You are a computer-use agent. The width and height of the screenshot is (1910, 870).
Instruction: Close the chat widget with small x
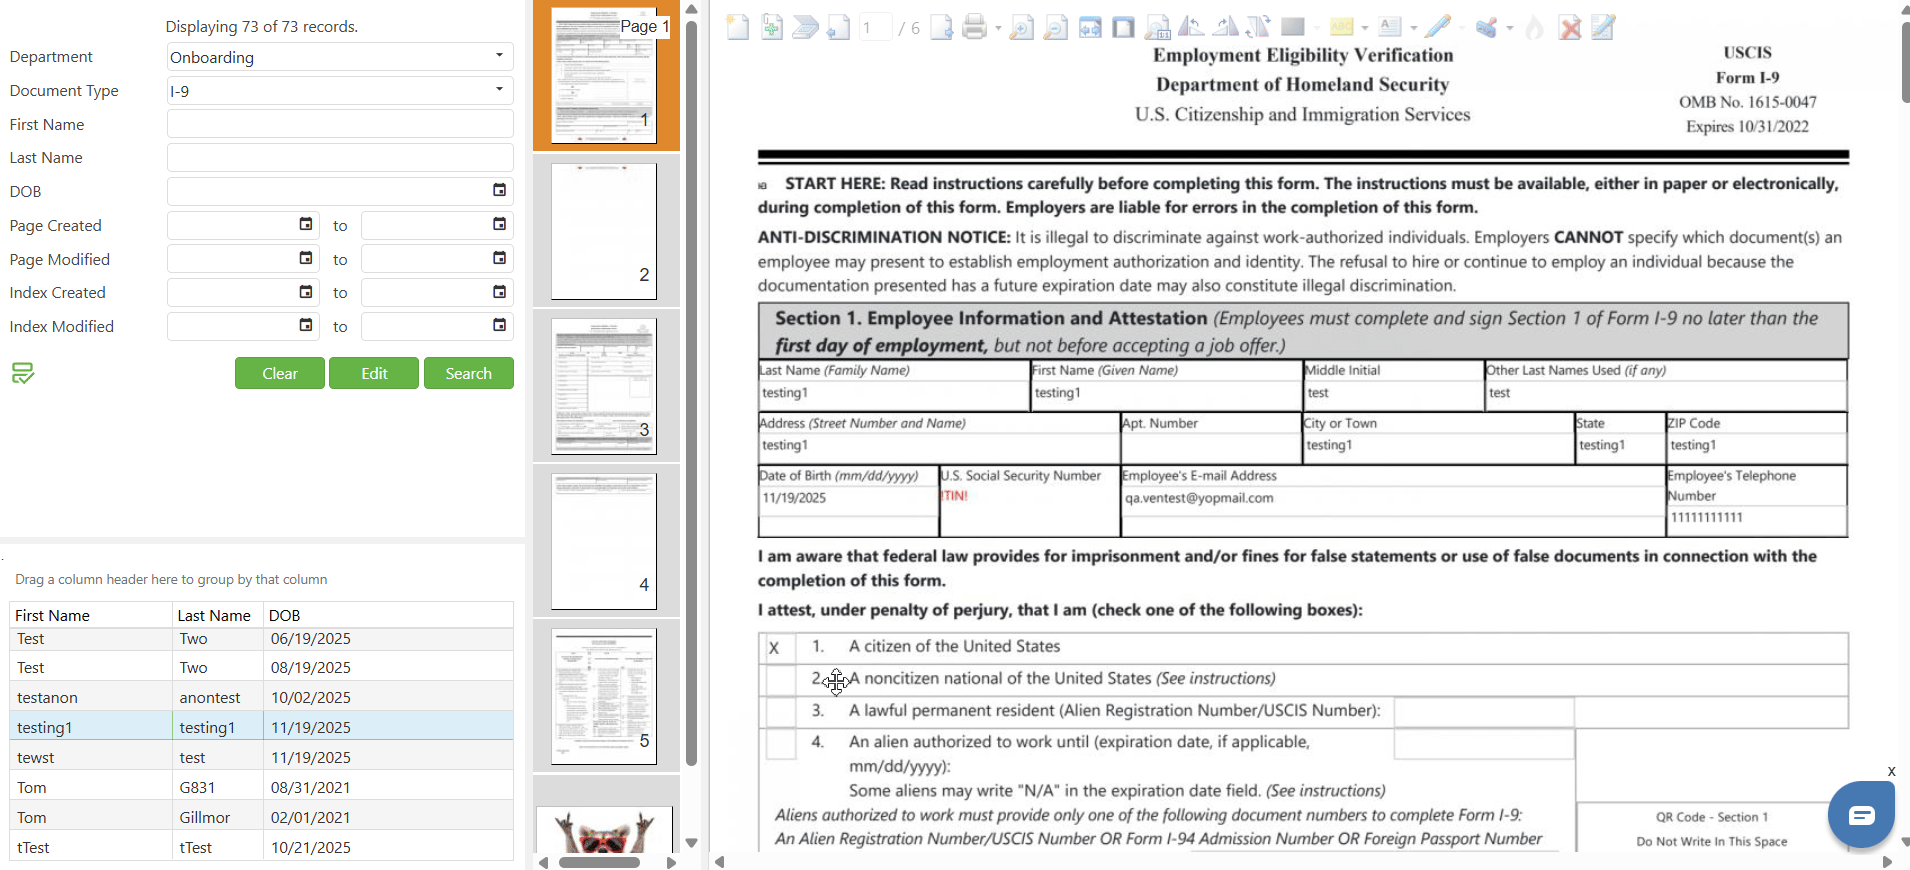pyautogui.click(x=1891, y=771)
